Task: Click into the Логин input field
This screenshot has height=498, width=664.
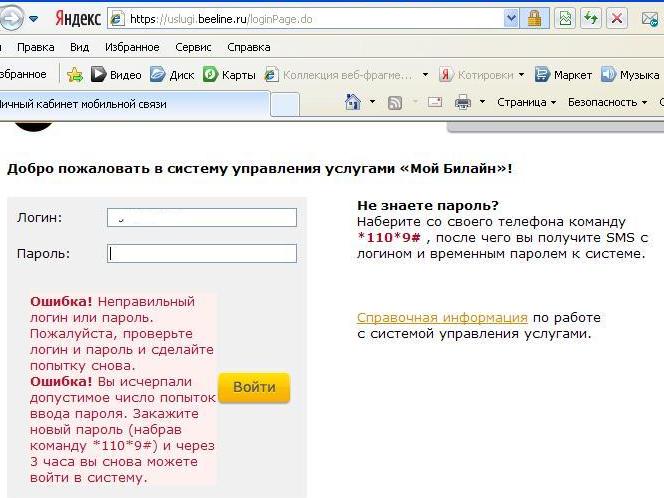Action: [202, 218]
